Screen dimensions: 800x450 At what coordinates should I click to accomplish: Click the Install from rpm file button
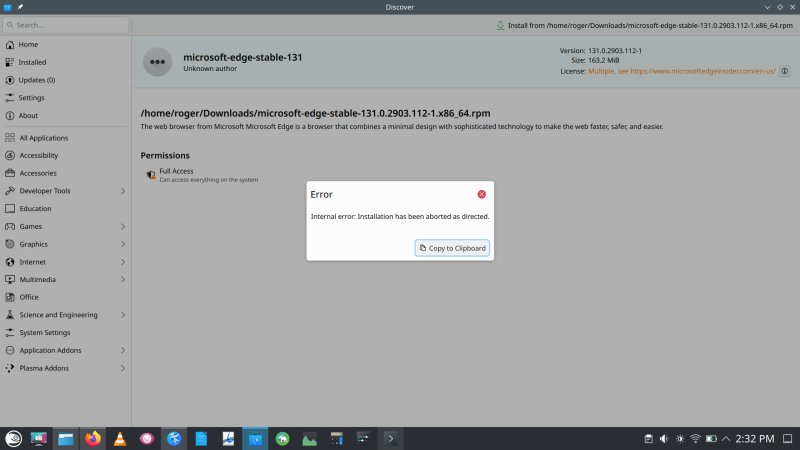point(644,25)
